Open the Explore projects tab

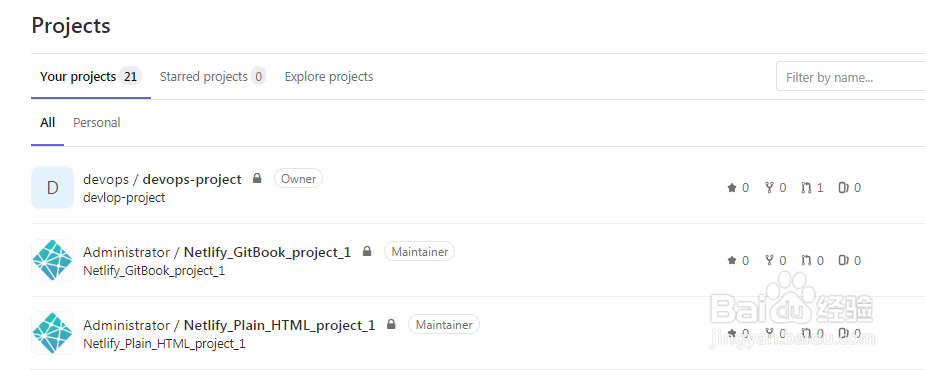point(329,77)
